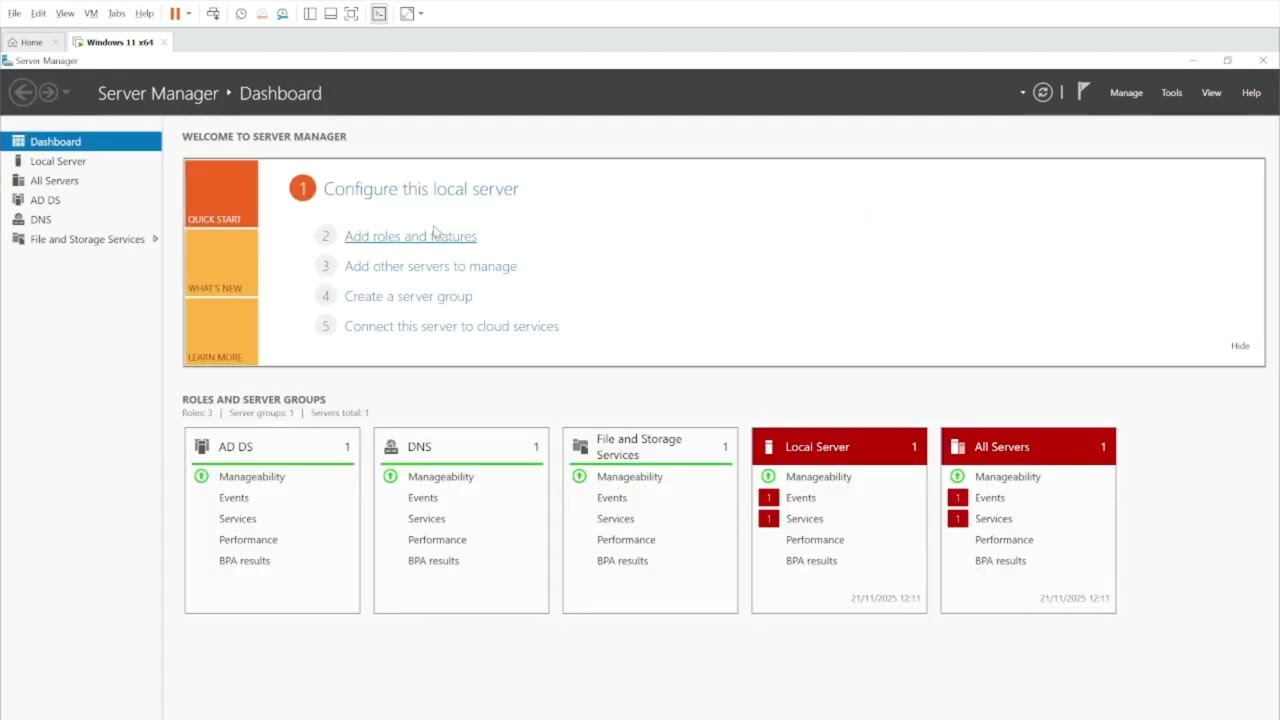Toggle the VMware library sidebar view
The height and width of the screenshot is (720, 1280).
pyautogui.click(x=310, y=14)
